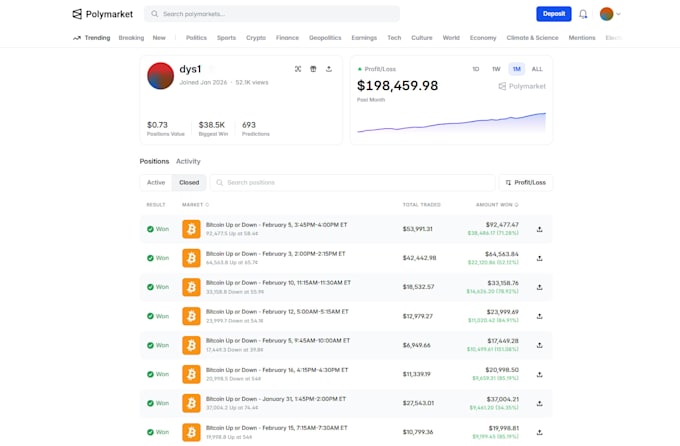The image size is (680, 446).
Task: Open the Culture category
Action: click(x=422, y=38)
